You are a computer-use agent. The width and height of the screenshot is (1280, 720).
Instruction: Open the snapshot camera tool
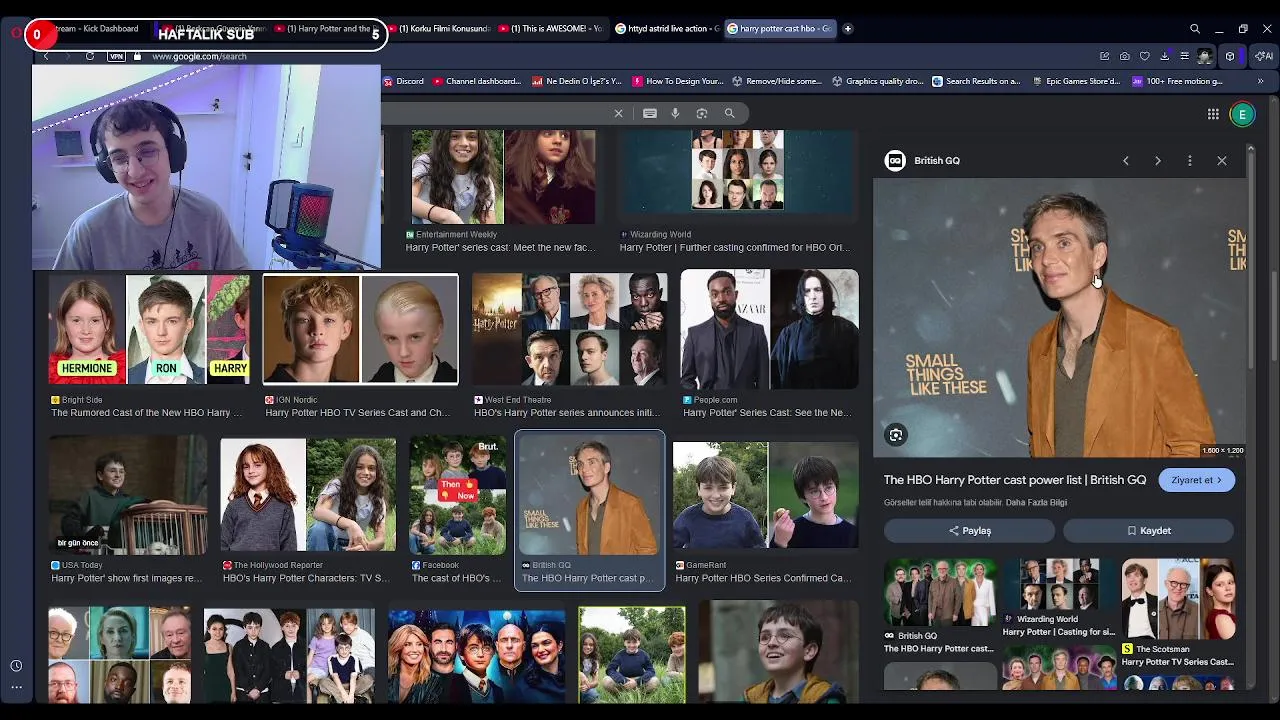[x=1125, y=56]
